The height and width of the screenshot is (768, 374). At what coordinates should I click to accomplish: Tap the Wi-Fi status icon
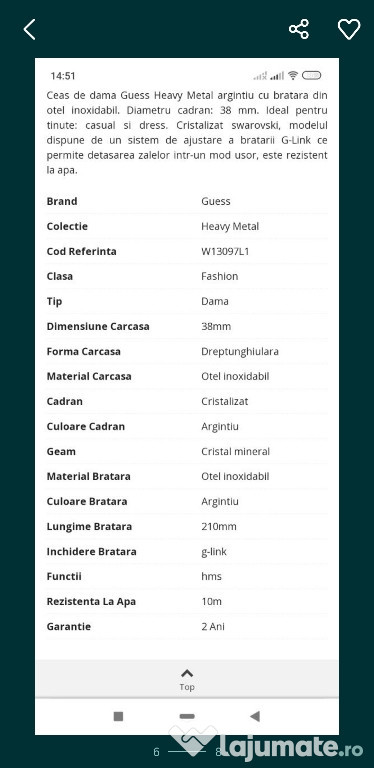point(293,75)
